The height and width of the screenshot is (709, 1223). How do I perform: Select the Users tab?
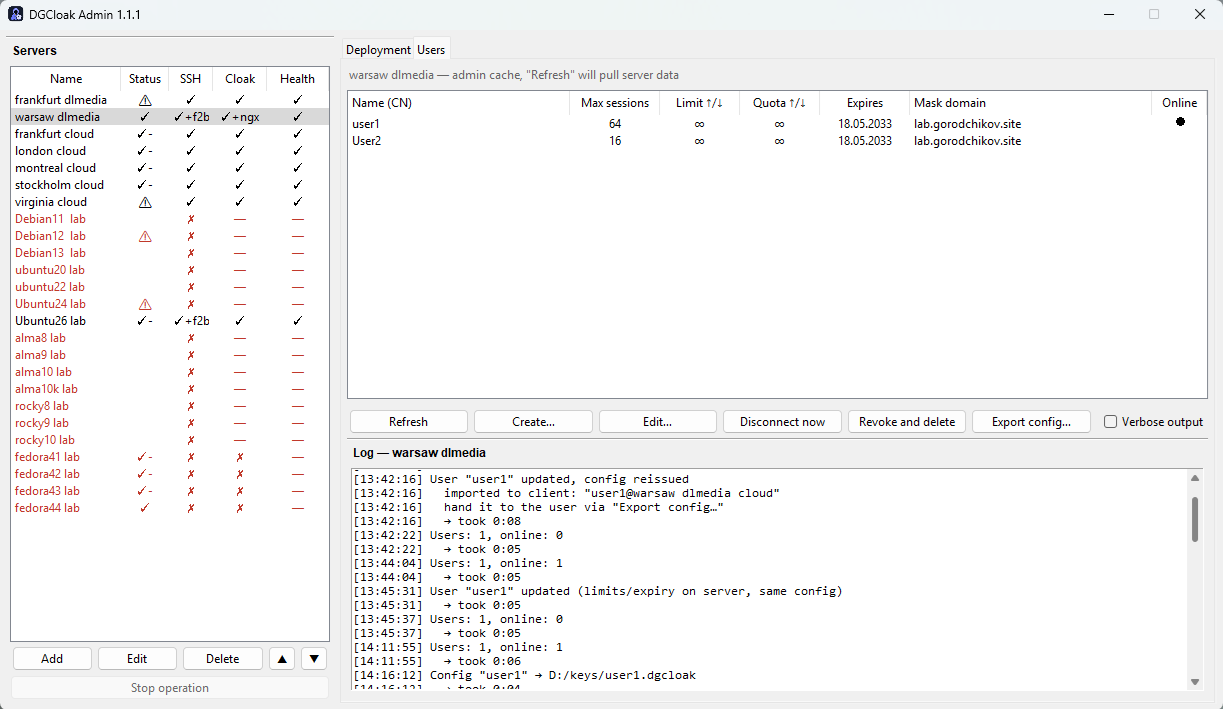432,49
